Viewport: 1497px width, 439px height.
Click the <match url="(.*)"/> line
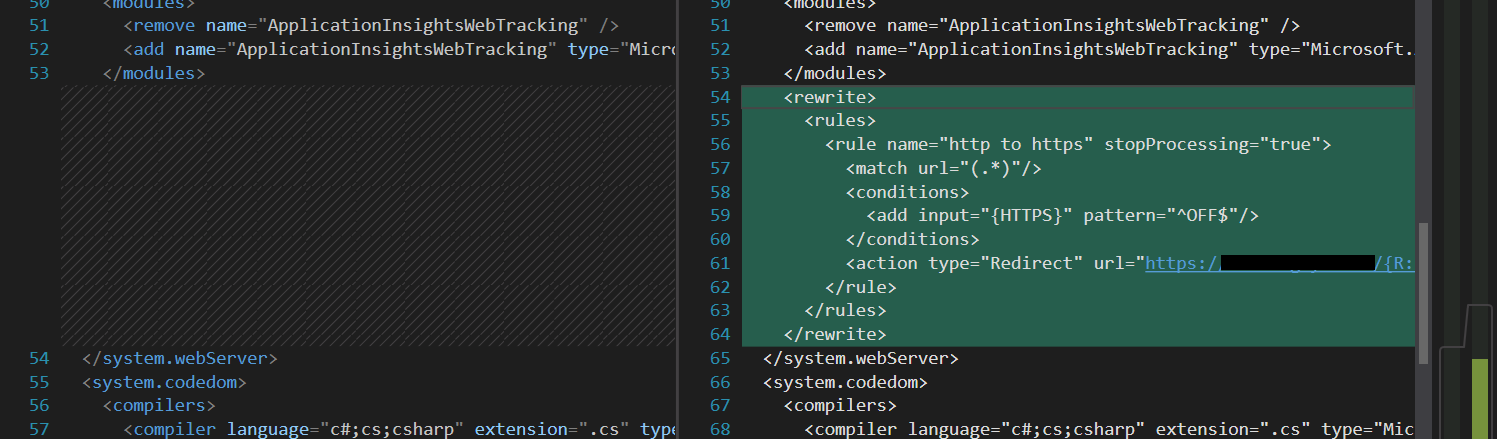(943, 169)
